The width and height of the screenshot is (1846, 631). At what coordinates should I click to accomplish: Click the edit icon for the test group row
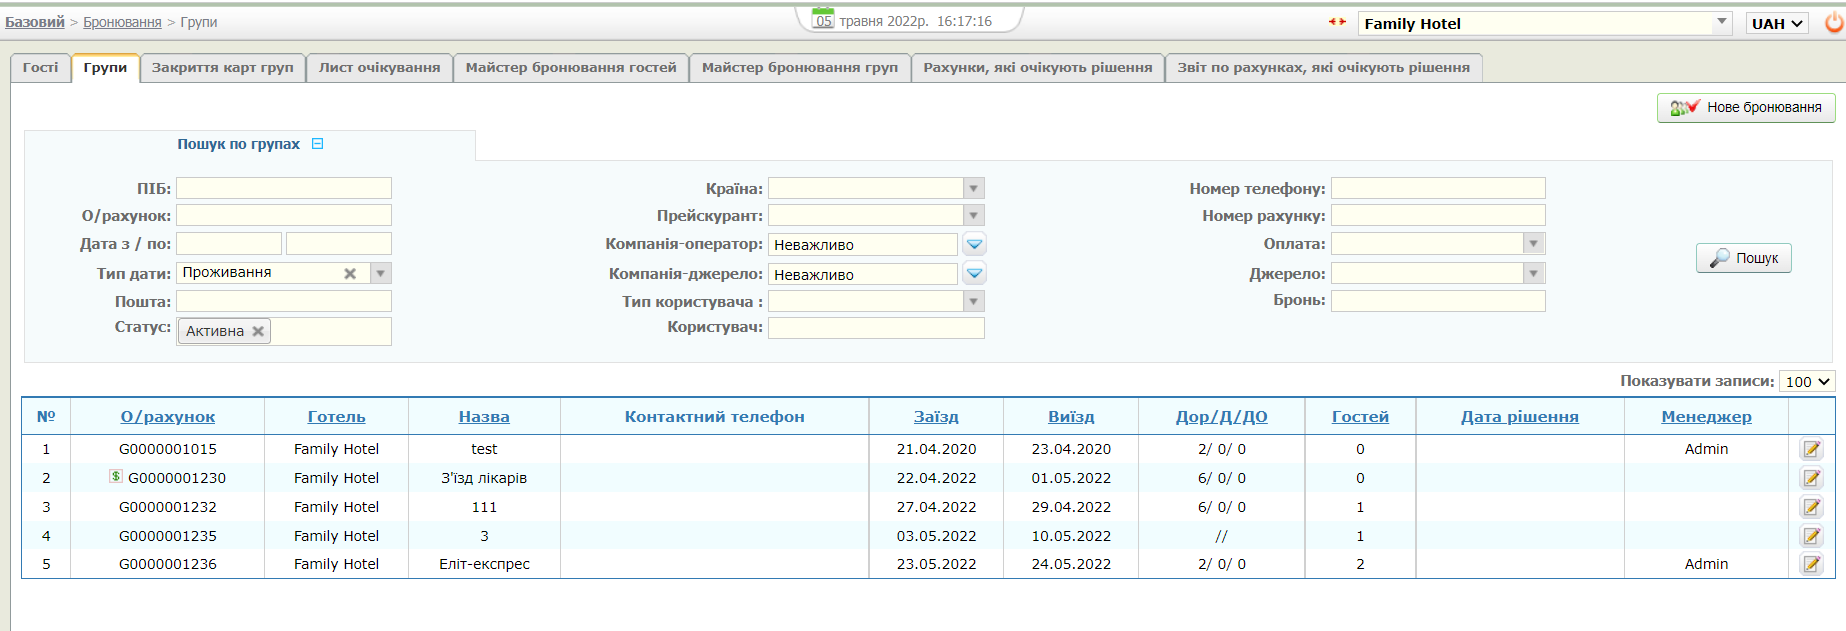(1811, 449)
